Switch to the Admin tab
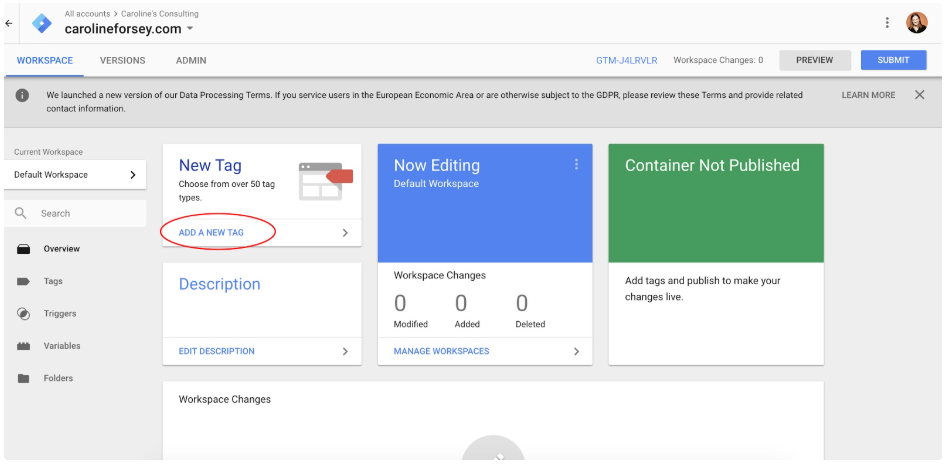This screenshot has height=468, width=946. [191, 60]
